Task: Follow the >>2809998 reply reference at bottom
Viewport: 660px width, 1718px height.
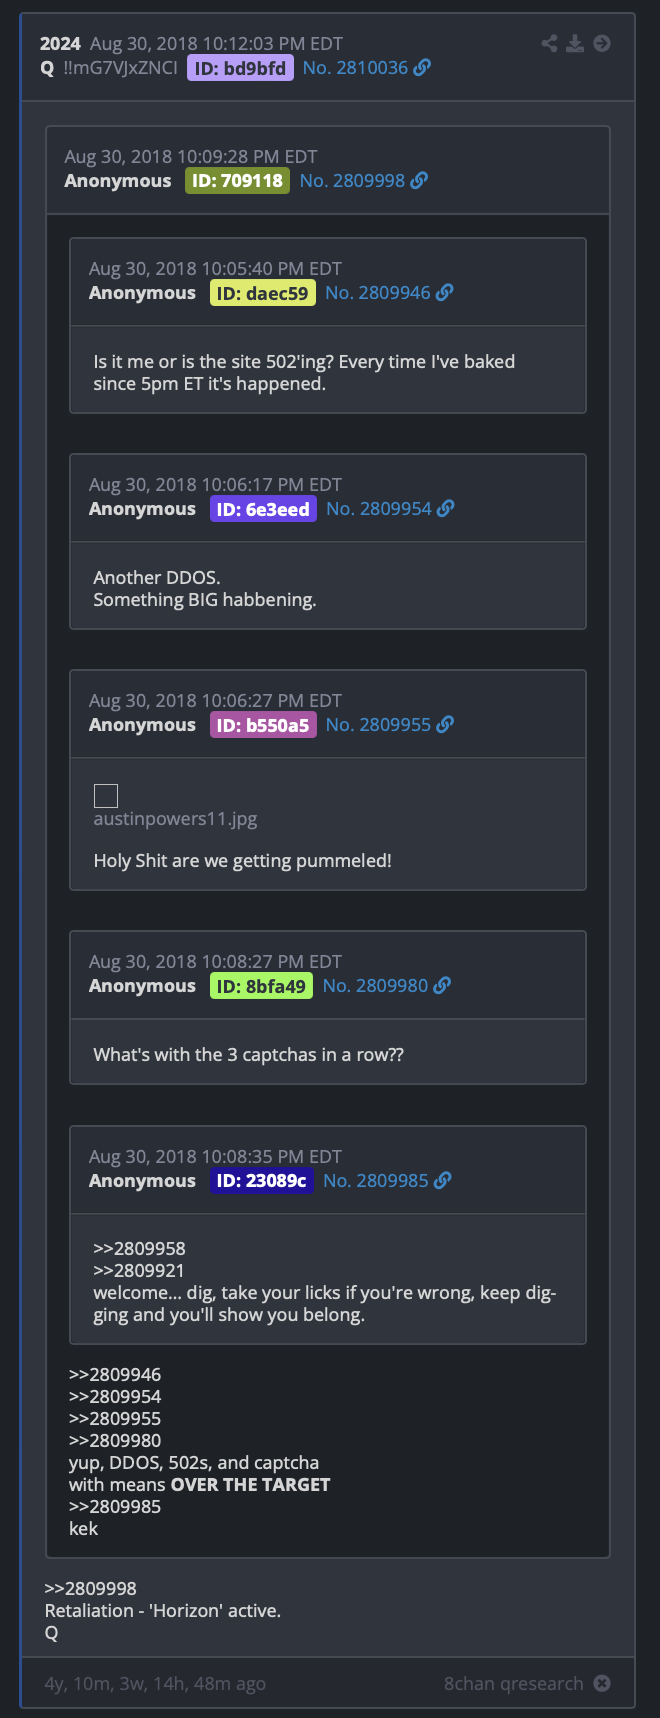Action: coord(91,1588)
